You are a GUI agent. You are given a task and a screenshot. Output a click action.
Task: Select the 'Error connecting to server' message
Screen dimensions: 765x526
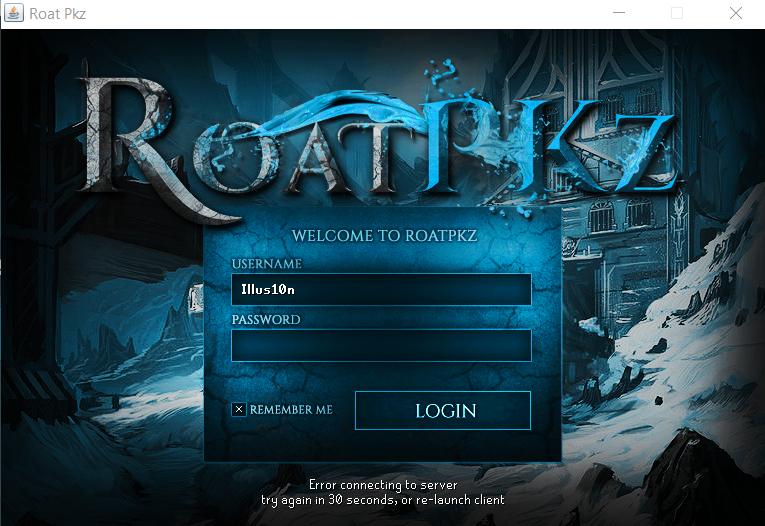383,485
